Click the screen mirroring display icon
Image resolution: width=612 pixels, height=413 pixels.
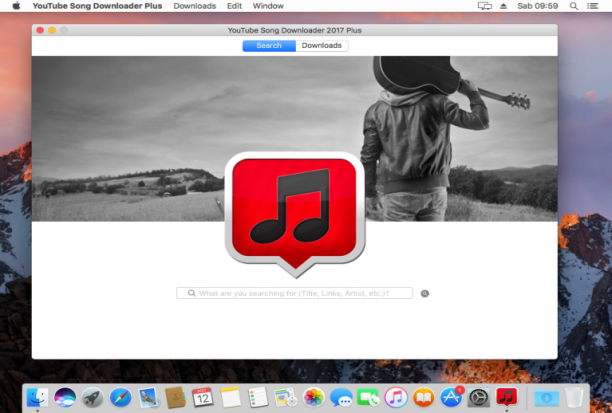click(x=485, y=6)
